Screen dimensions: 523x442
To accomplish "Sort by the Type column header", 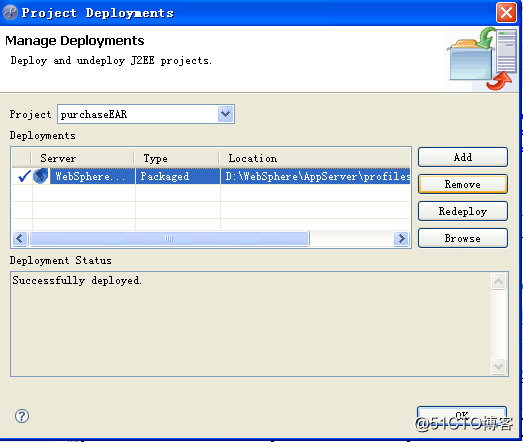I will coord(177,158).
